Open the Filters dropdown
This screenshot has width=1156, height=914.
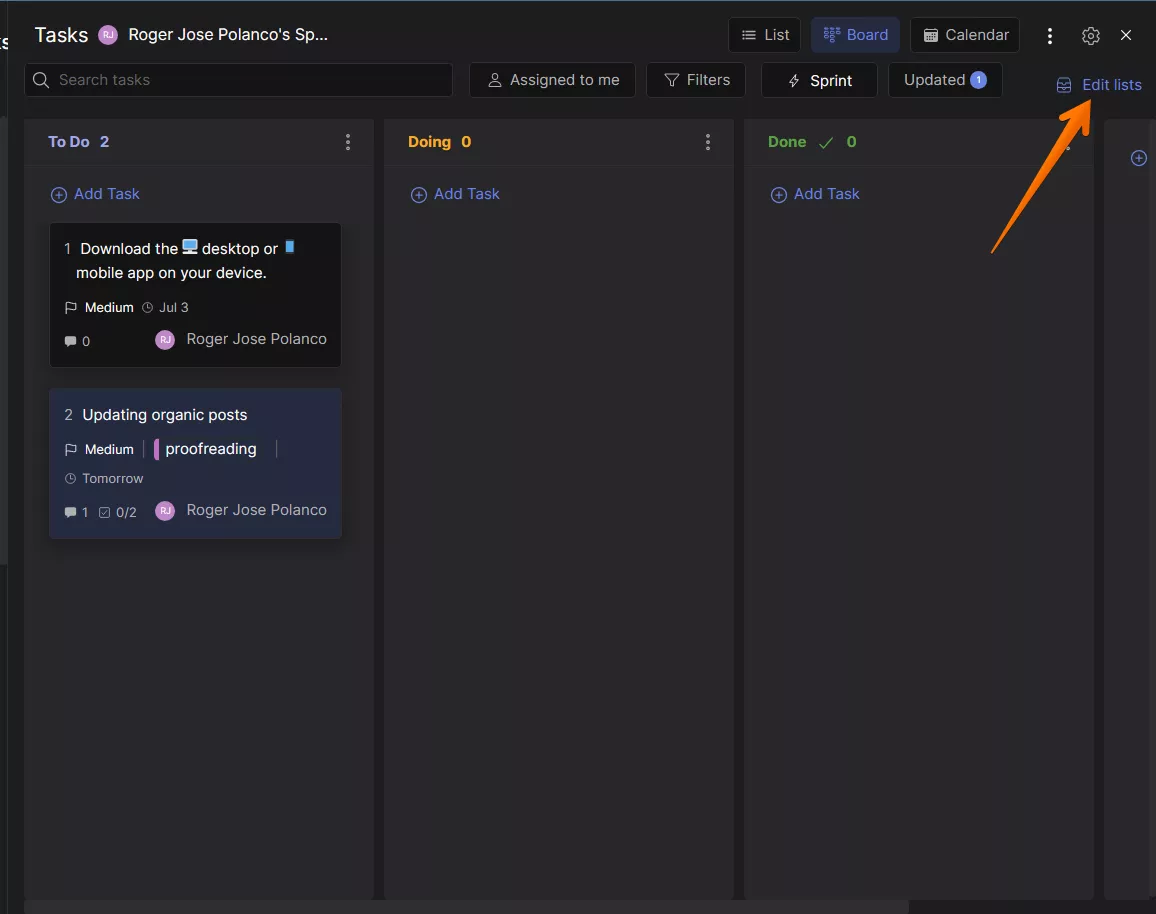click(696, 80)
